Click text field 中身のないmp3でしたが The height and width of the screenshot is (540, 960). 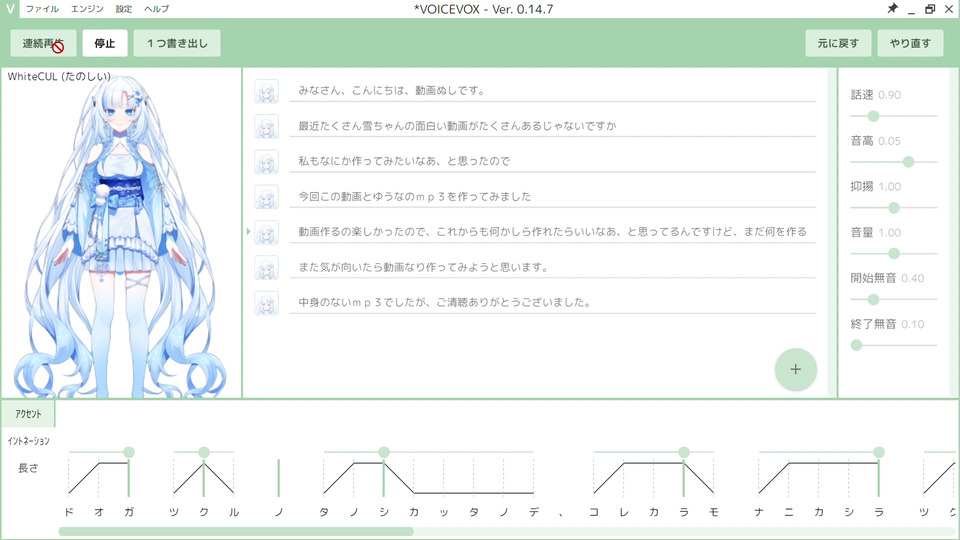[x=552, y=303]
